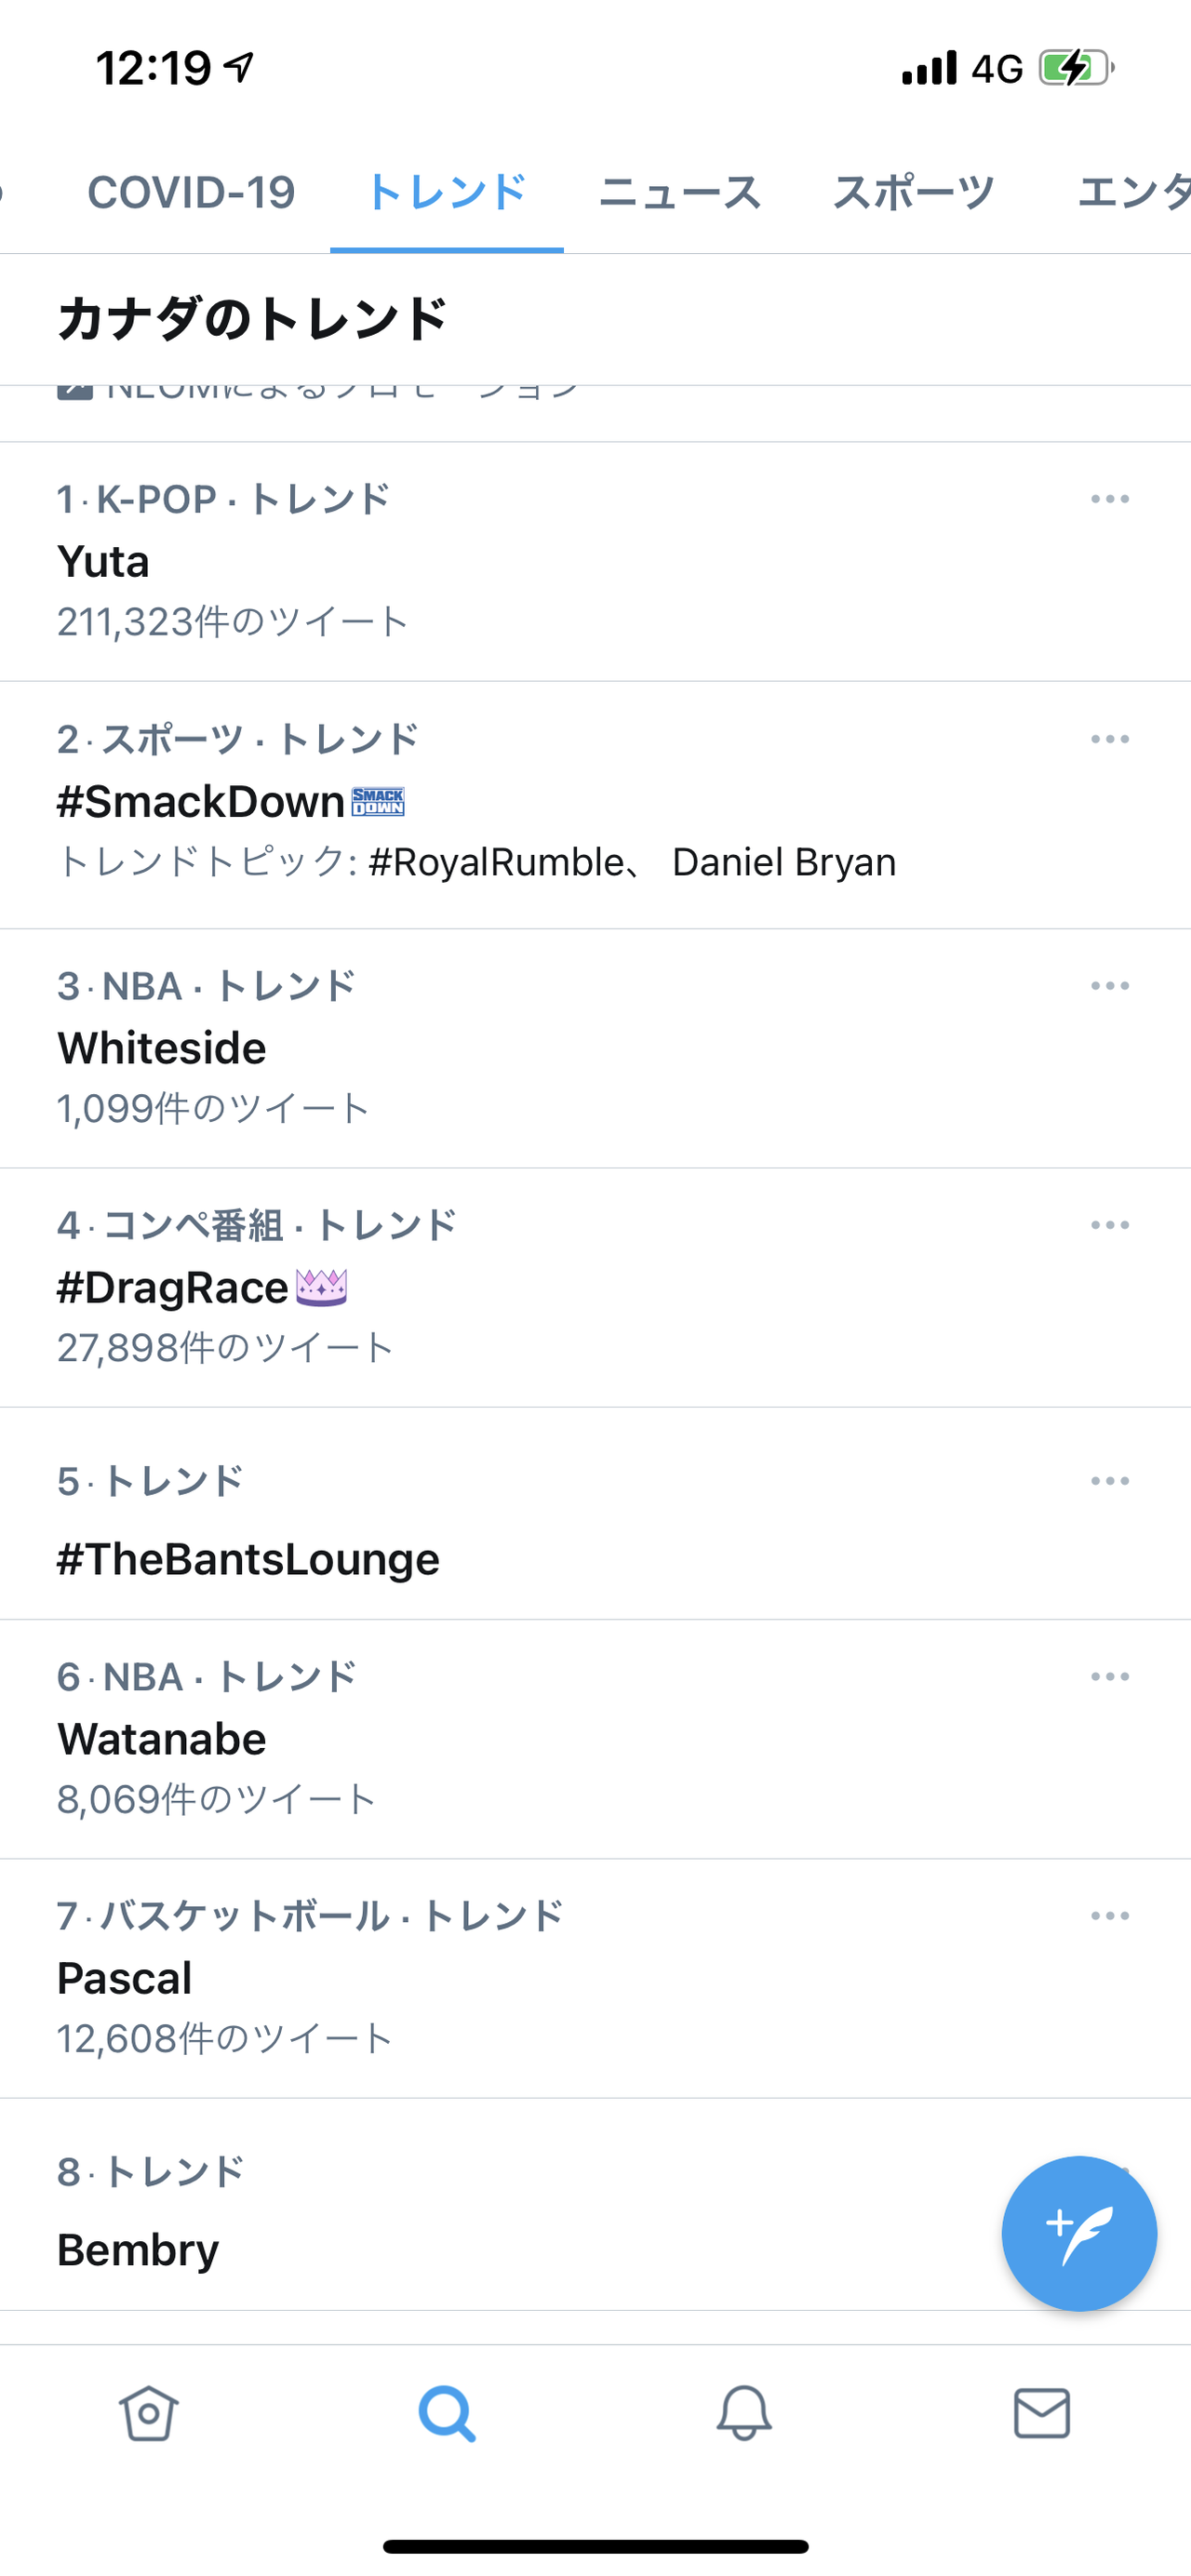Switch to the ニュース tab
The width and height of the screenshot is (1191, 2576).
pyautogui.click(x=680, y=192)
